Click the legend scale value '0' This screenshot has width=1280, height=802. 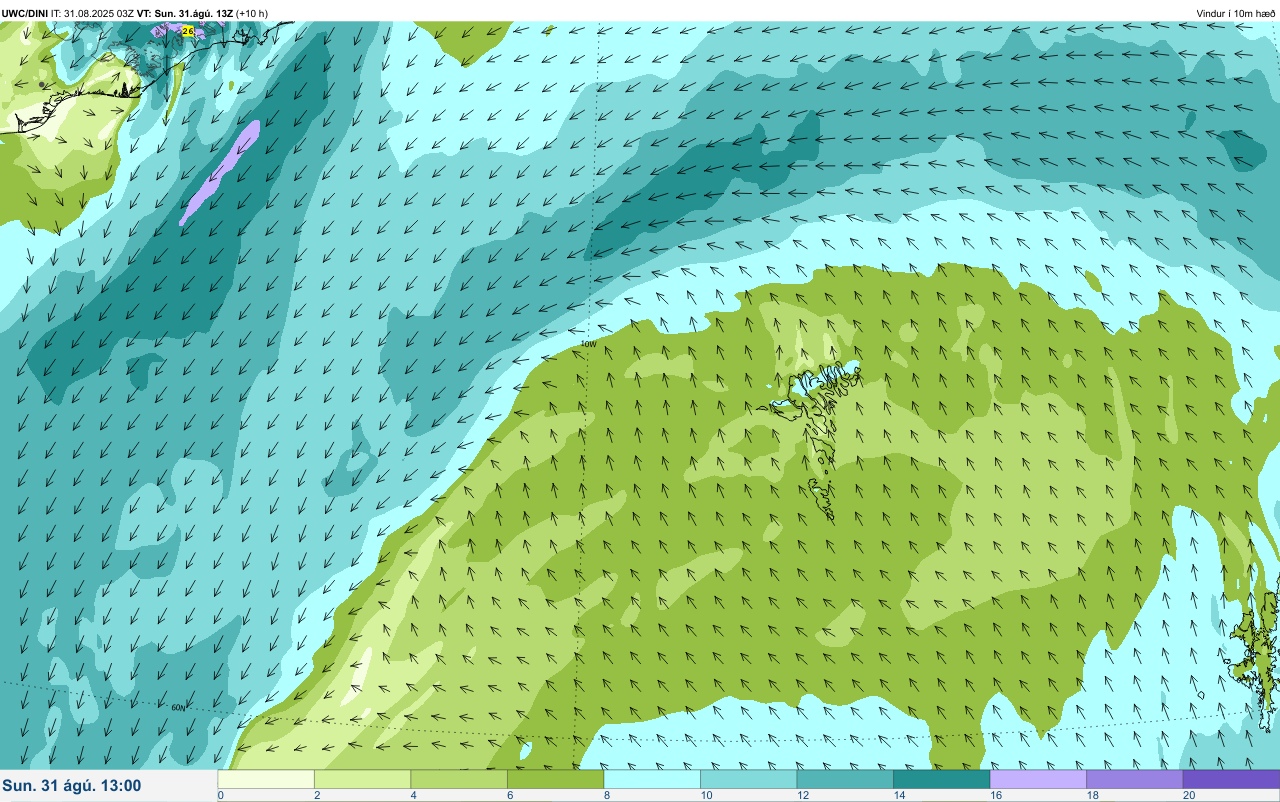(220, 796)
